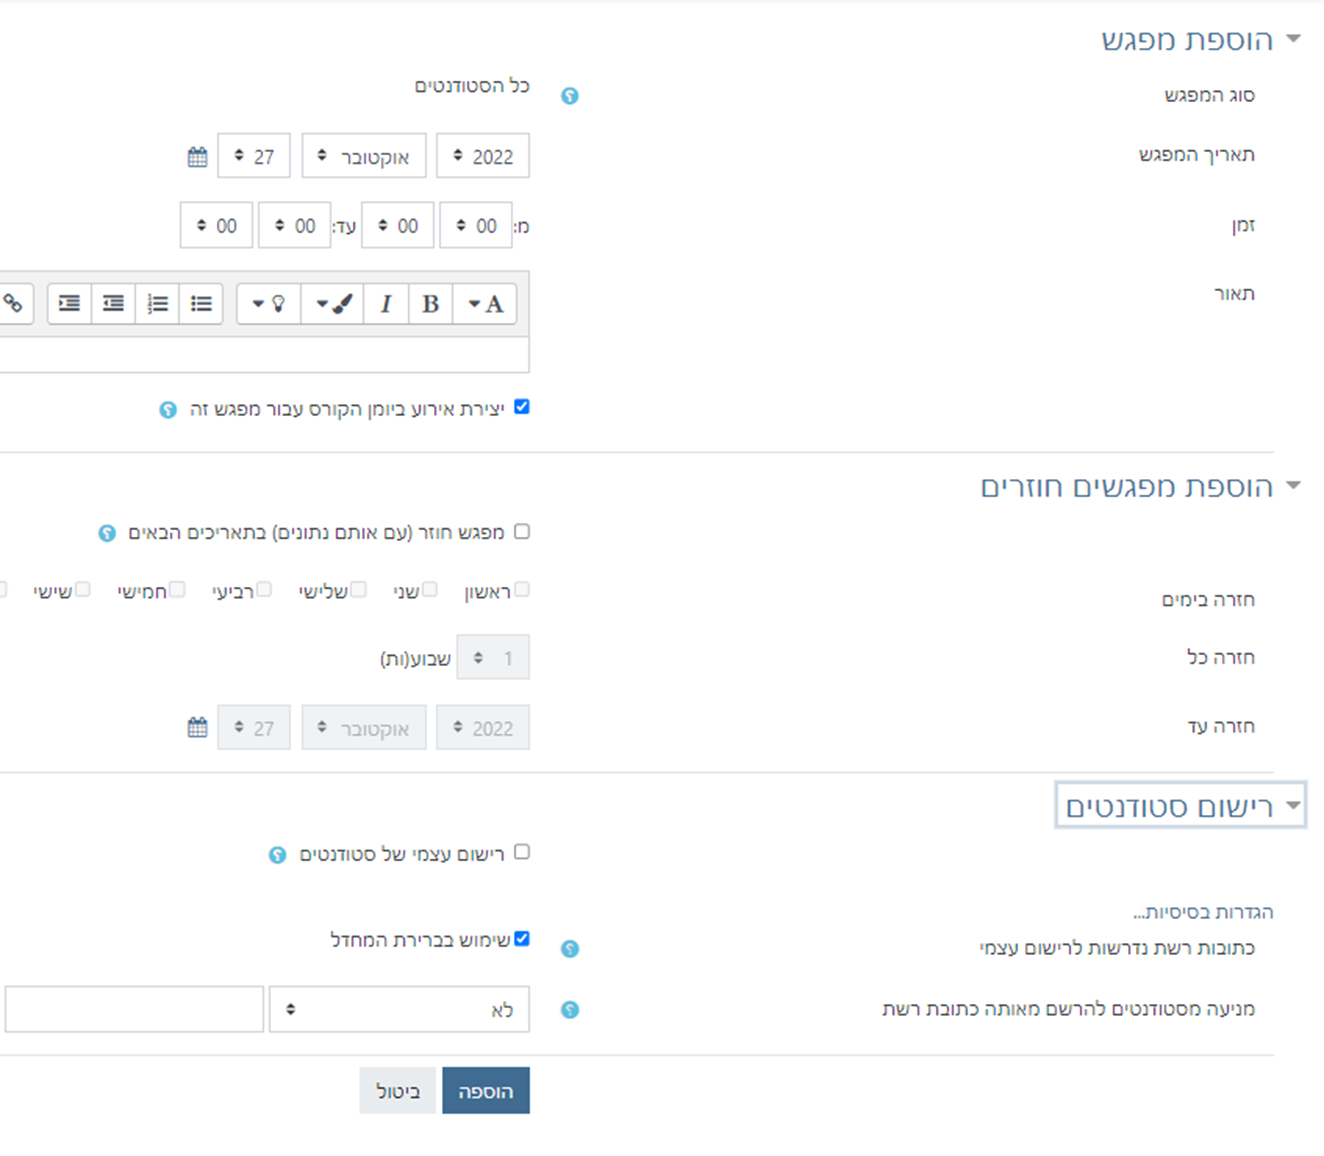Open the month dropdown showing אוקטובר
This screenshot has width=1324, height=1156.
tap(364, 156)
